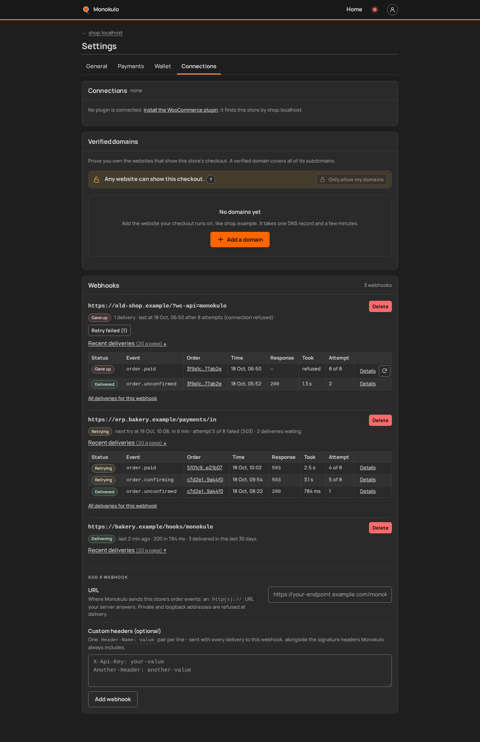Image resolution: width=480 pixels, height=742 pixels.
Task: Delete the erp.bakery.example webhook
Action: click(x=380, y=420)
